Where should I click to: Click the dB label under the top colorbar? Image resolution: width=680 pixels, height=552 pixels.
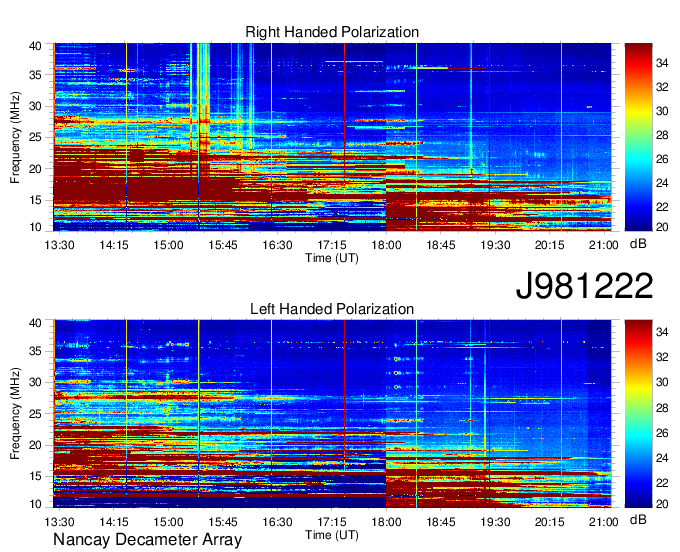click(638, 244)
